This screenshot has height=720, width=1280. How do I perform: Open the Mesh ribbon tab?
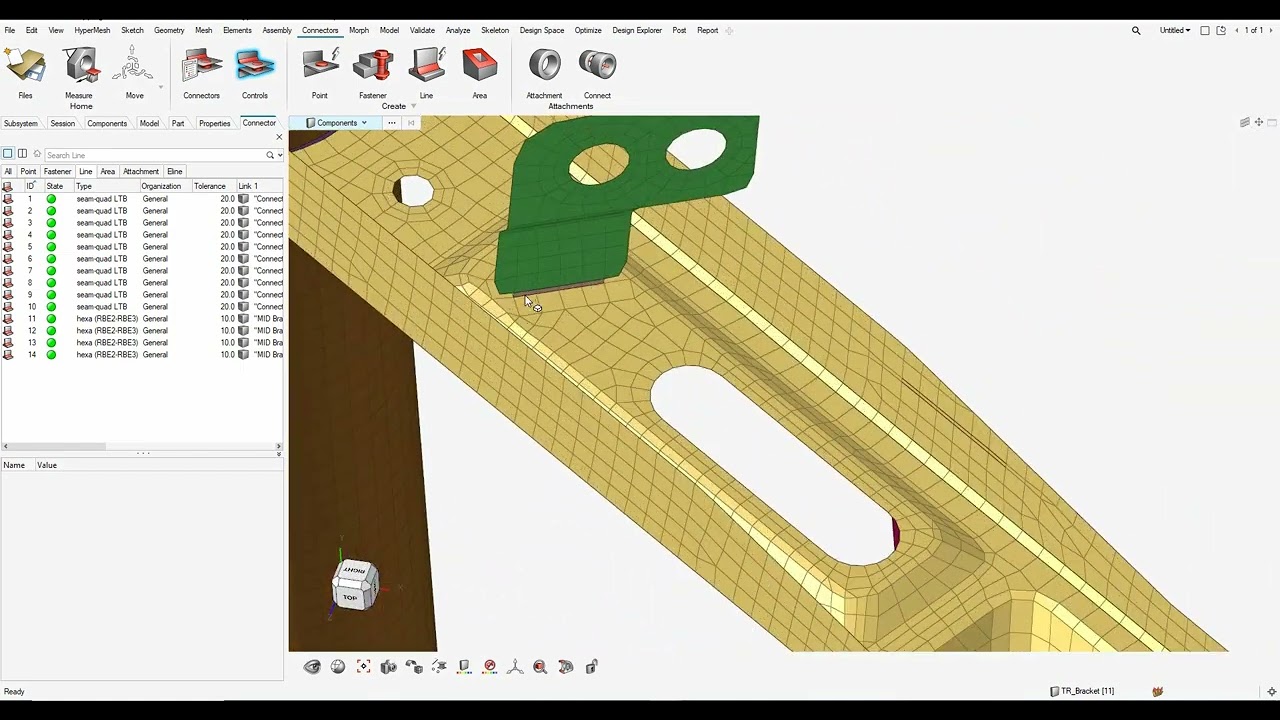click(204, 31)
